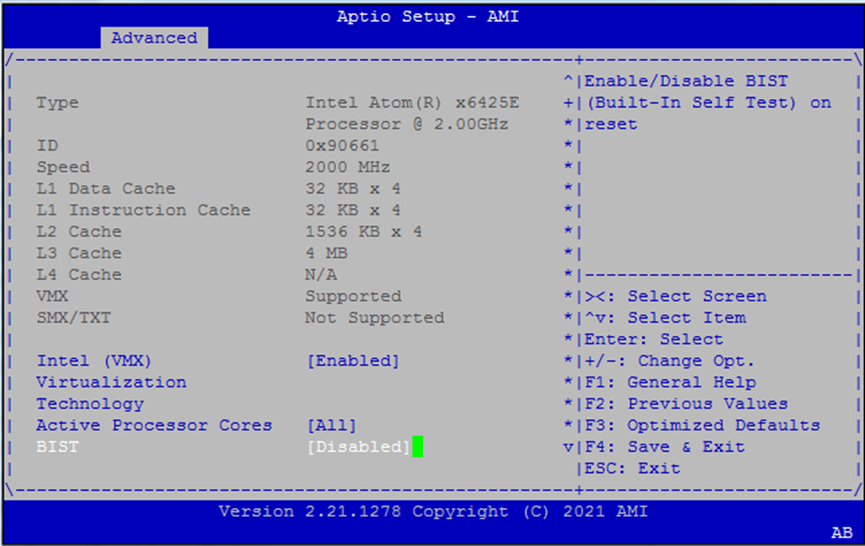The image size is (865, 546).
Task: Select the Active Processor Cores label
Action: [x=154, y=425]
